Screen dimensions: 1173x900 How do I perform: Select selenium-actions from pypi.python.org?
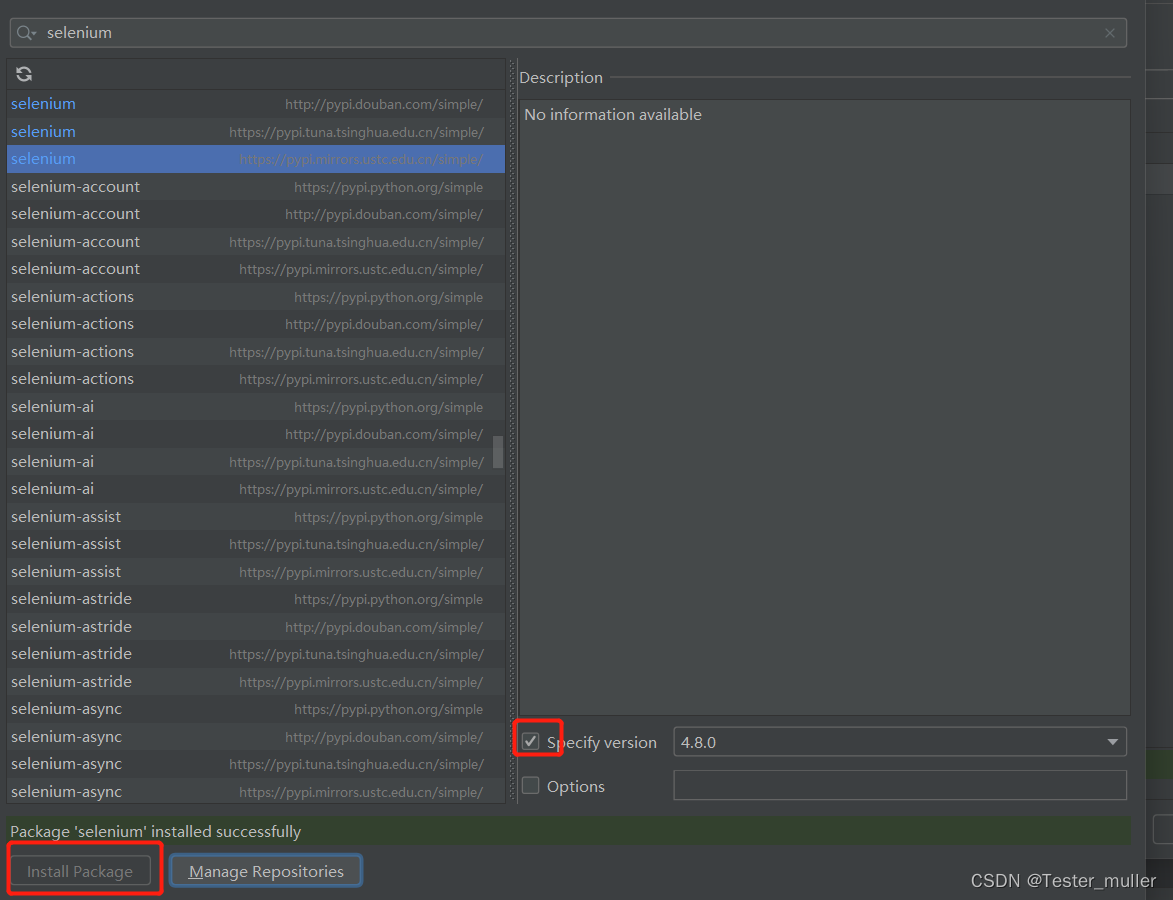(256, 296)
